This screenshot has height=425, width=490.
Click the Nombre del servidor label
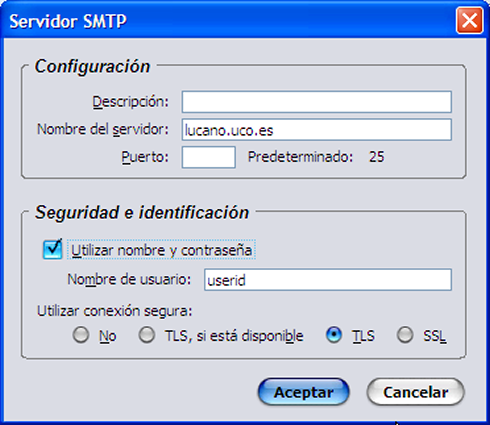click(x=103, y=129)
